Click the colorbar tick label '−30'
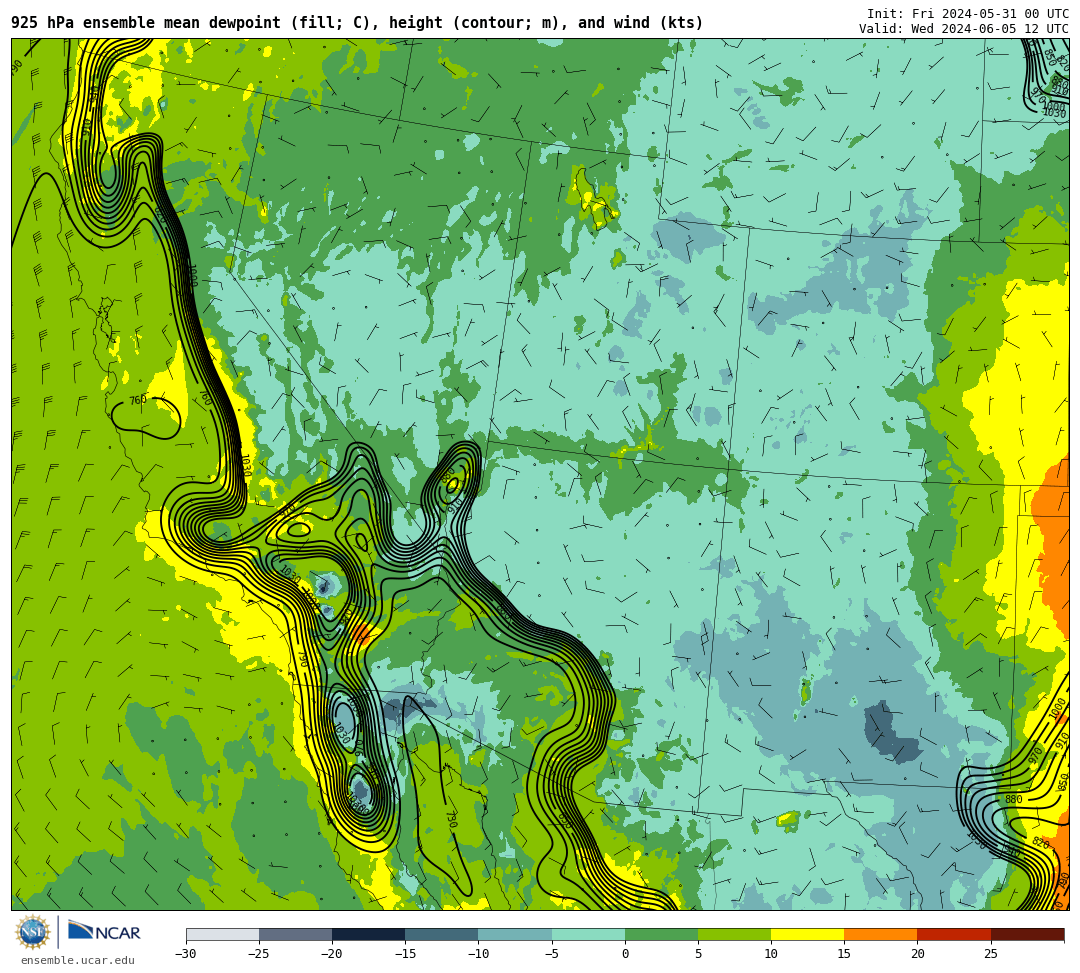The width and height of the screenshot is (1080, 973). pos(186,954)
